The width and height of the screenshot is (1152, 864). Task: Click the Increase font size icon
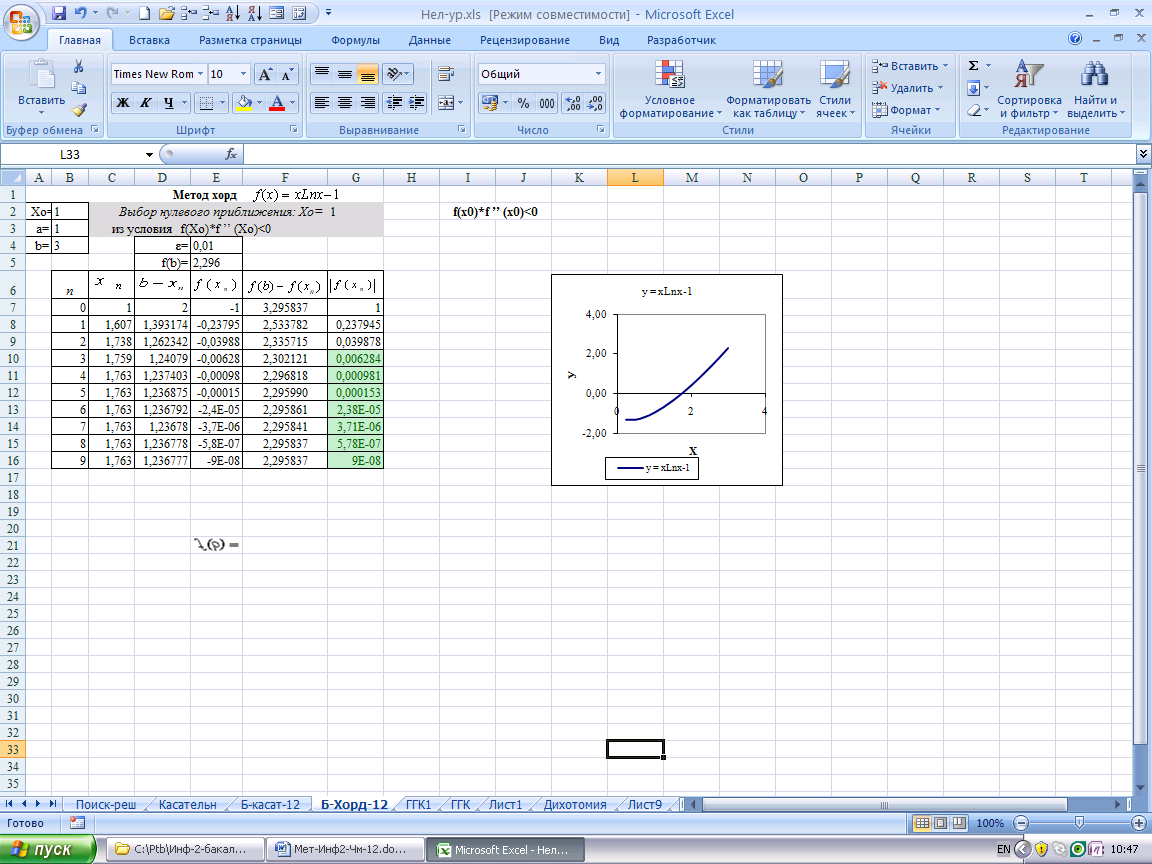pyautogui.click(x=265, y=74)
